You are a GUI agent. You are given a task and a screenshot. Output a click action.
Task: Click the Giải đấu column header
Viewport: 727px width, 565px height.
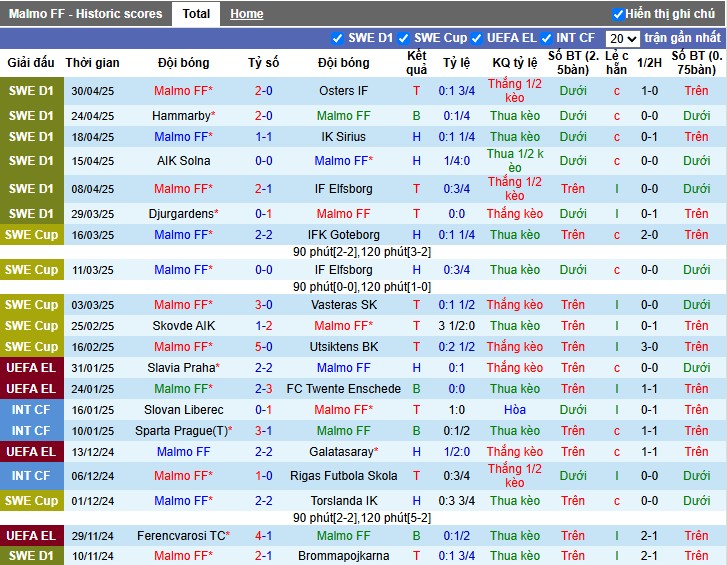pyautogui.click(x=31, y=63)
